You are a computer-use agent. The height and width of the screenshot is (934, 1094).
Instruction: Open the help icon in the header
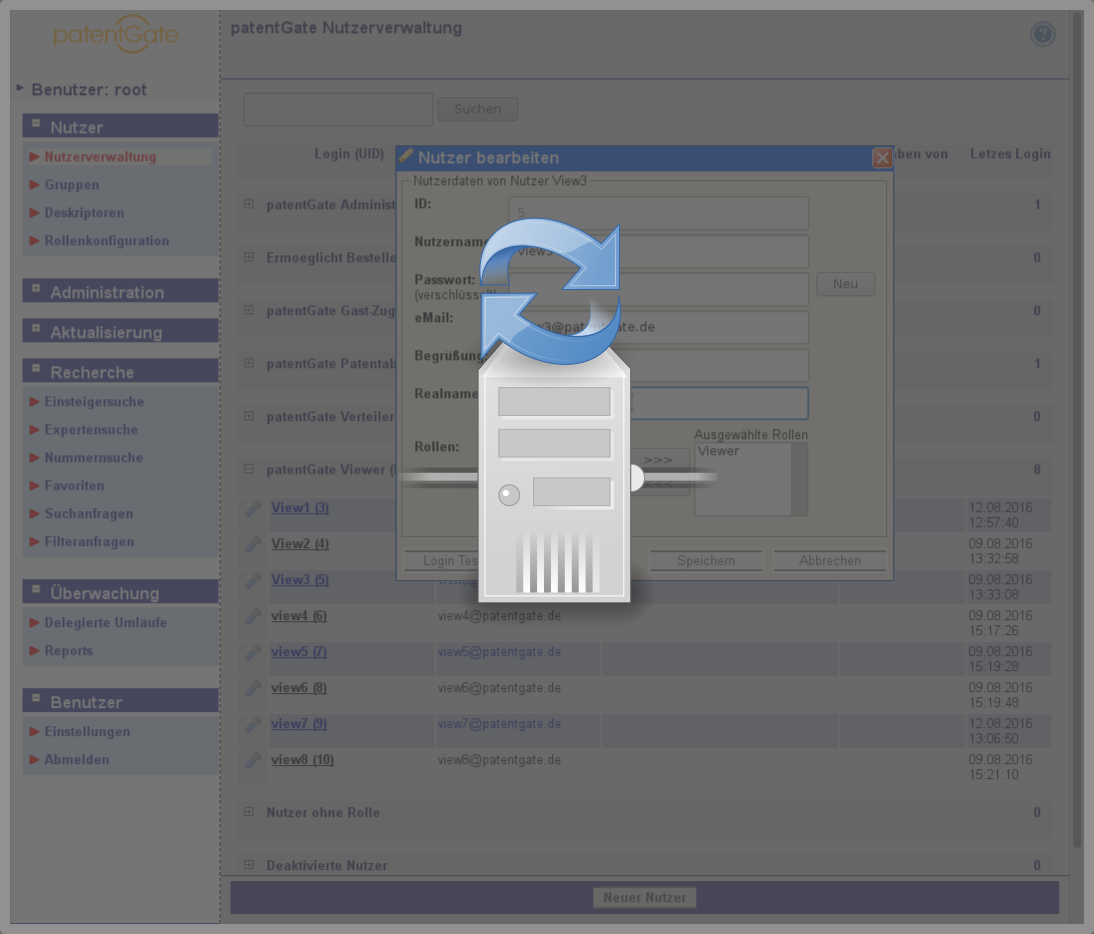tap(1042, 34)
